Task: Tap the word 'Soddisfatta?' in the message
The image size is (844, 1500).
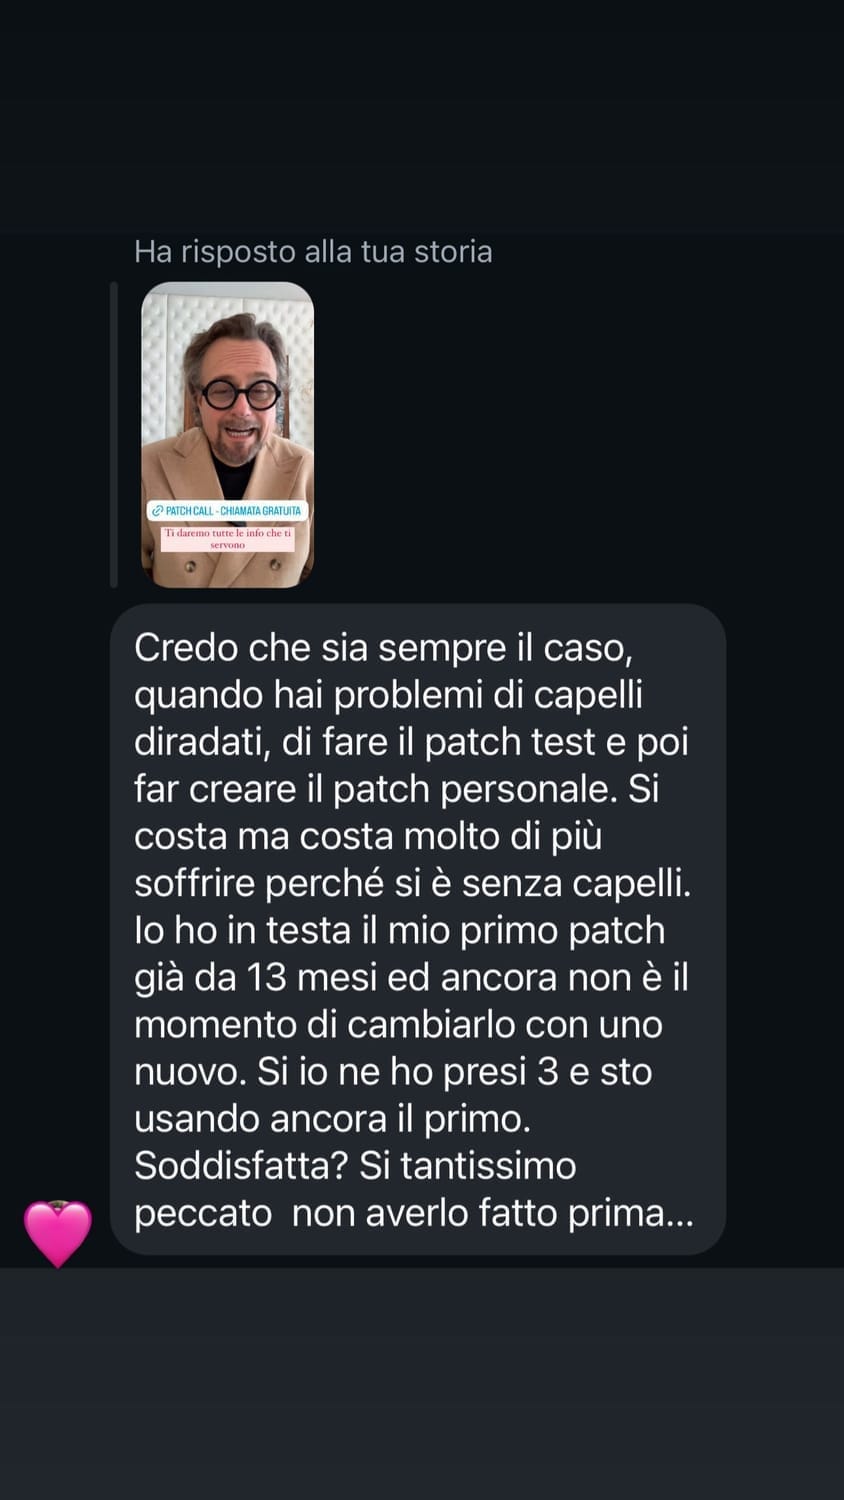Action: (x=242, y=1166)
